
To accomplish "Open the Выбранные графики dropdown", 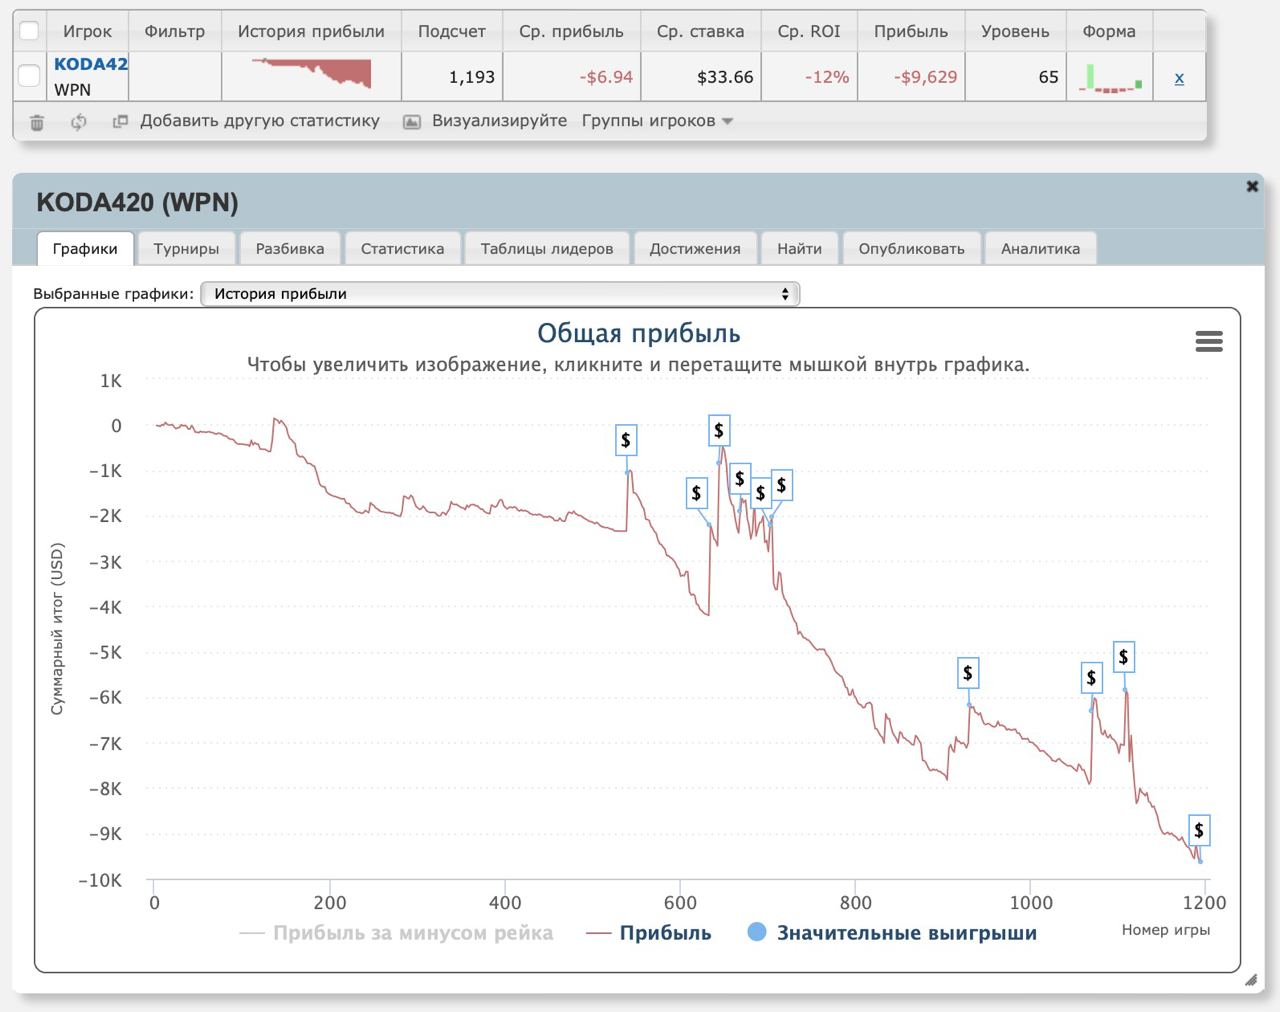I will tap(500, 294).
